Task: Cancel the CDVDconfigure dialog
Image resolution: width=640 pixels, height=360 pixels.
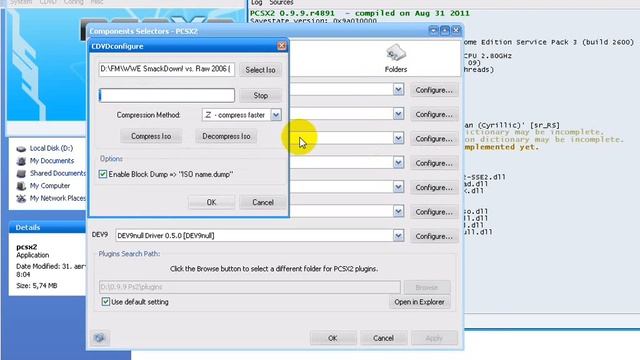Action: tap(263, 202)
